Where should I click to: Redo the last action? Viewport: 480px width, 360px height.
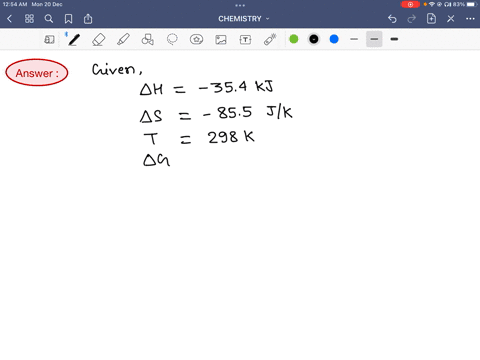pyautogui.click(x=412, y=19)
